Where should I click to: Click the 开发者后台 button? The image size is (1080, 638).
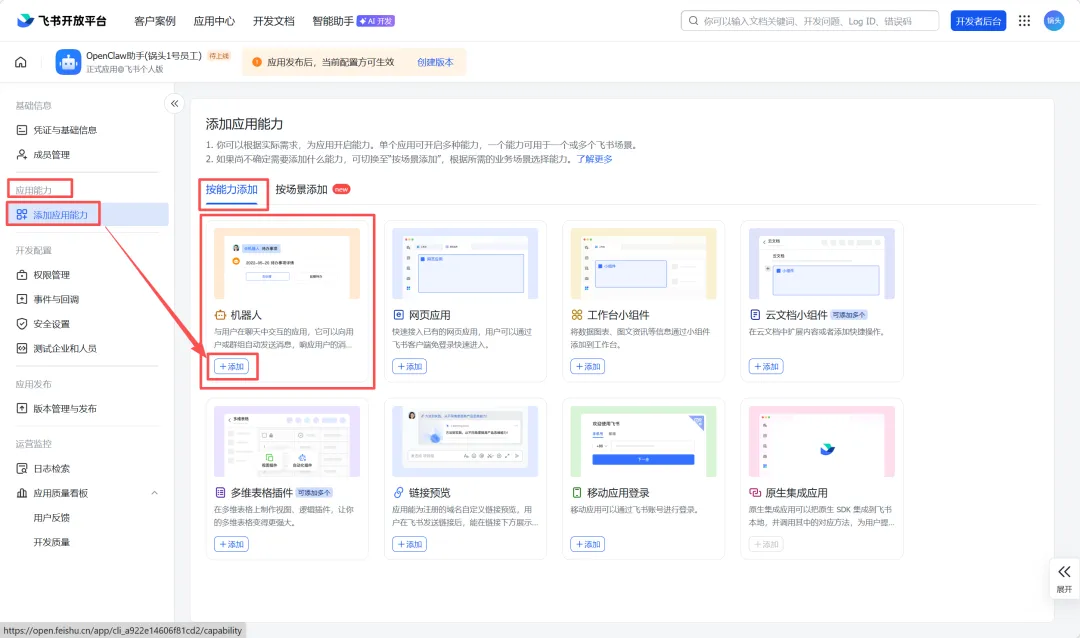click(978, 21)
